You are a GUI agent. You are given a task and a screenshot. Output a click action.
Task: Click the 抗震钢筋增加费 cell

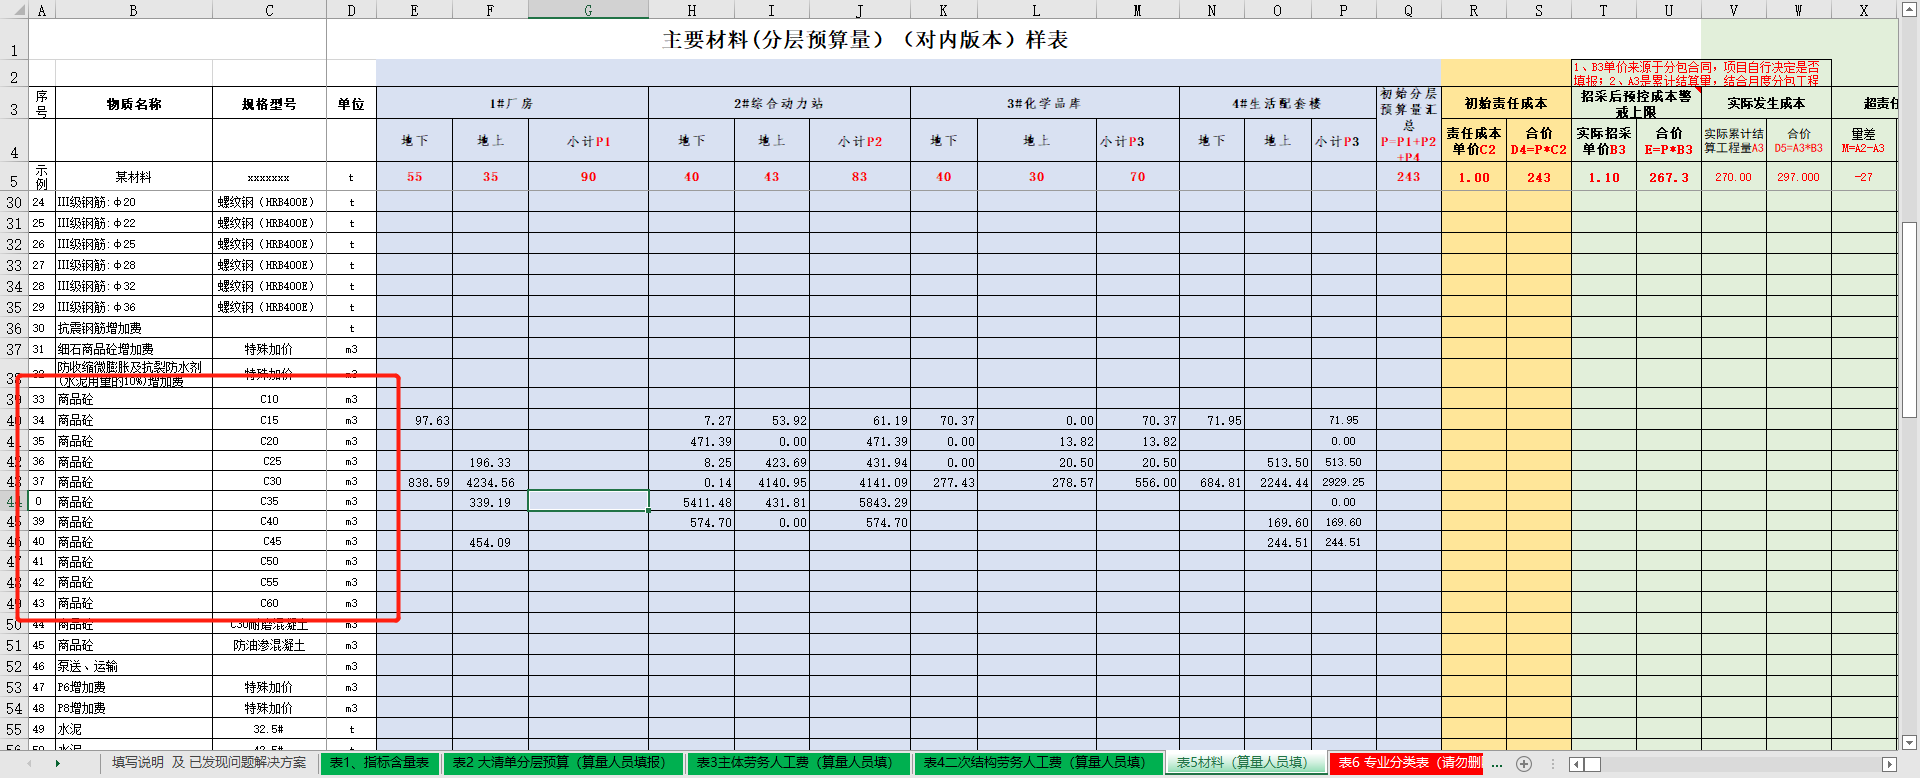[134, 328]
